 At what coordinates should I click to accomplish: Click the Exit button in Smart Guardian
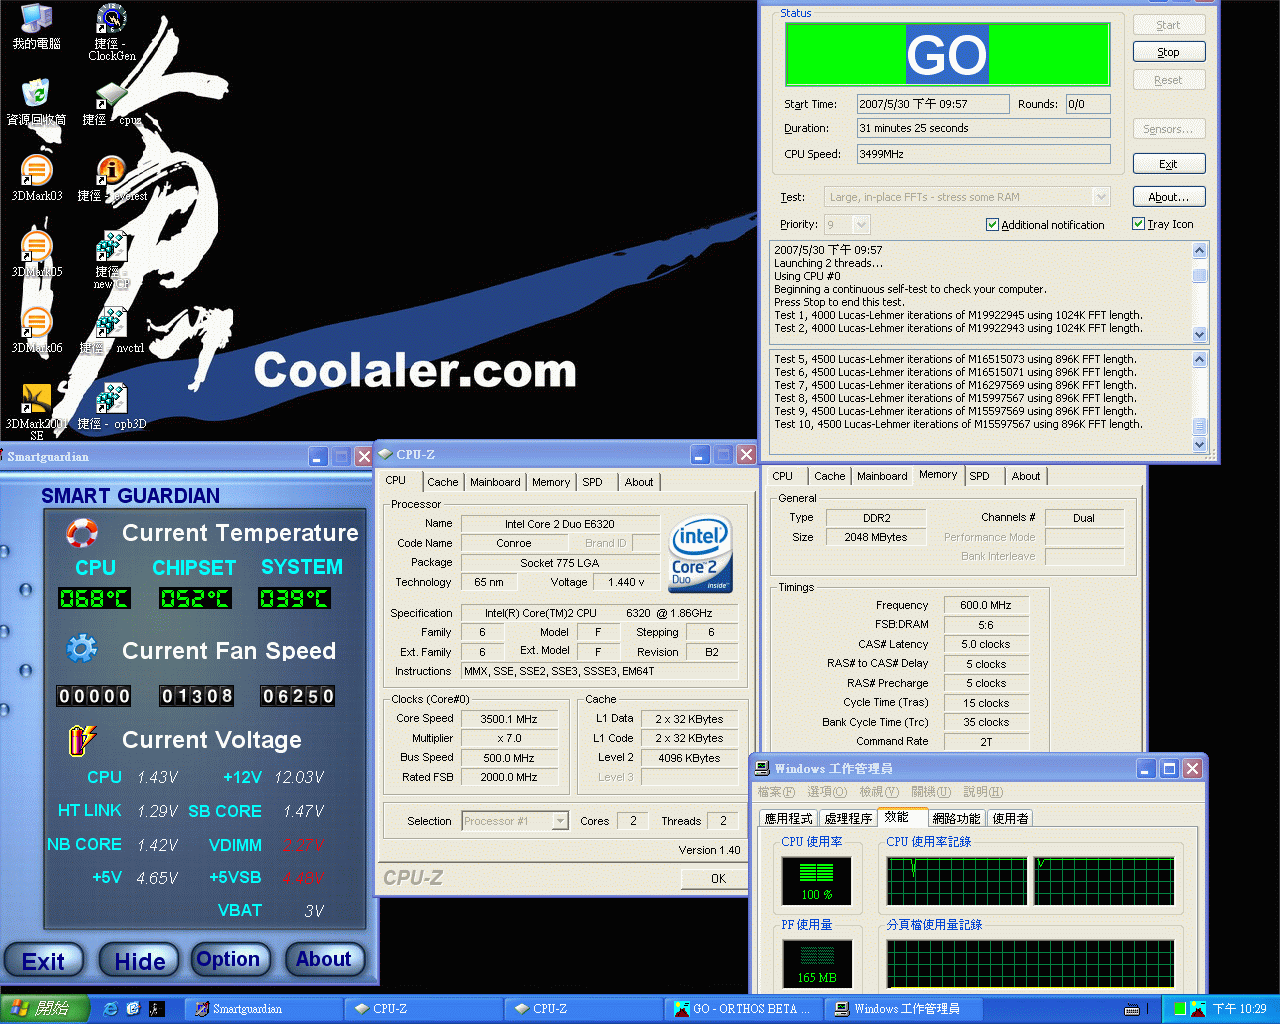pos(43,961)
